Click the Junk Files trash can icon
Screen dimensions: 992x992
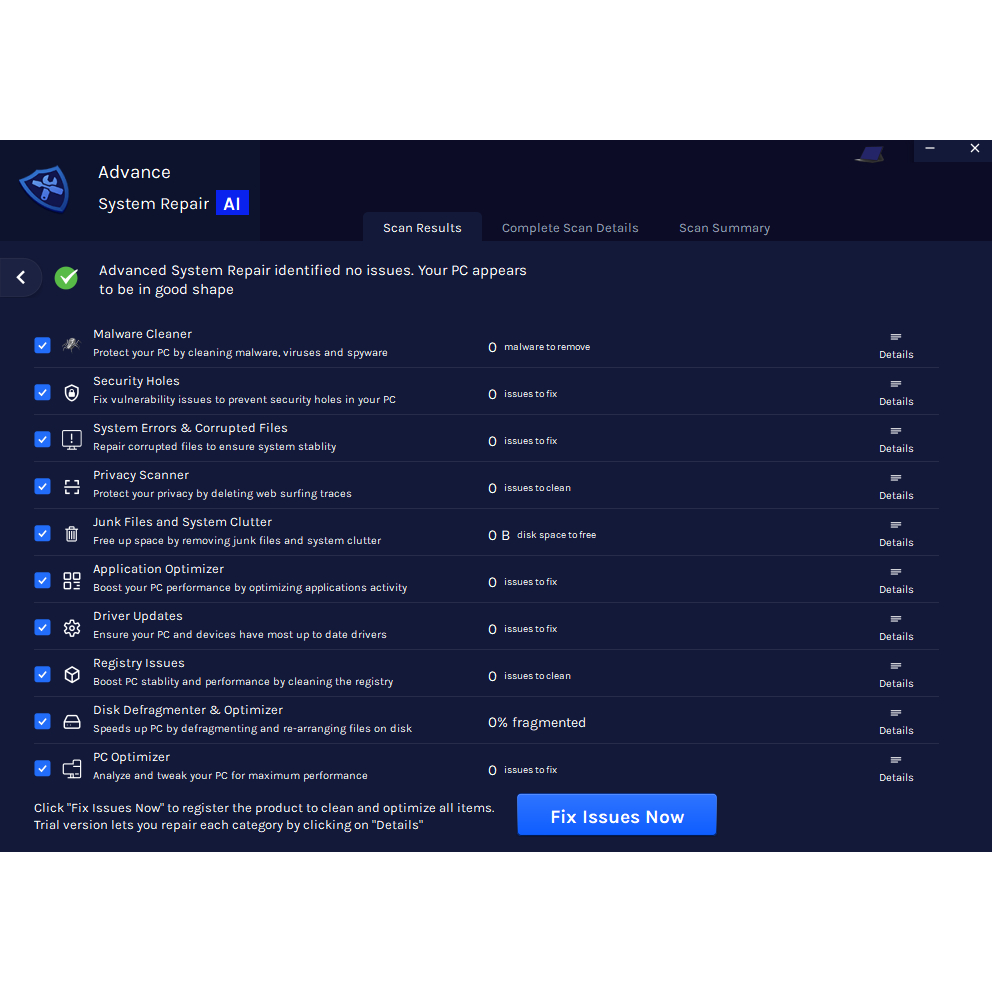[x=71, y=534]
